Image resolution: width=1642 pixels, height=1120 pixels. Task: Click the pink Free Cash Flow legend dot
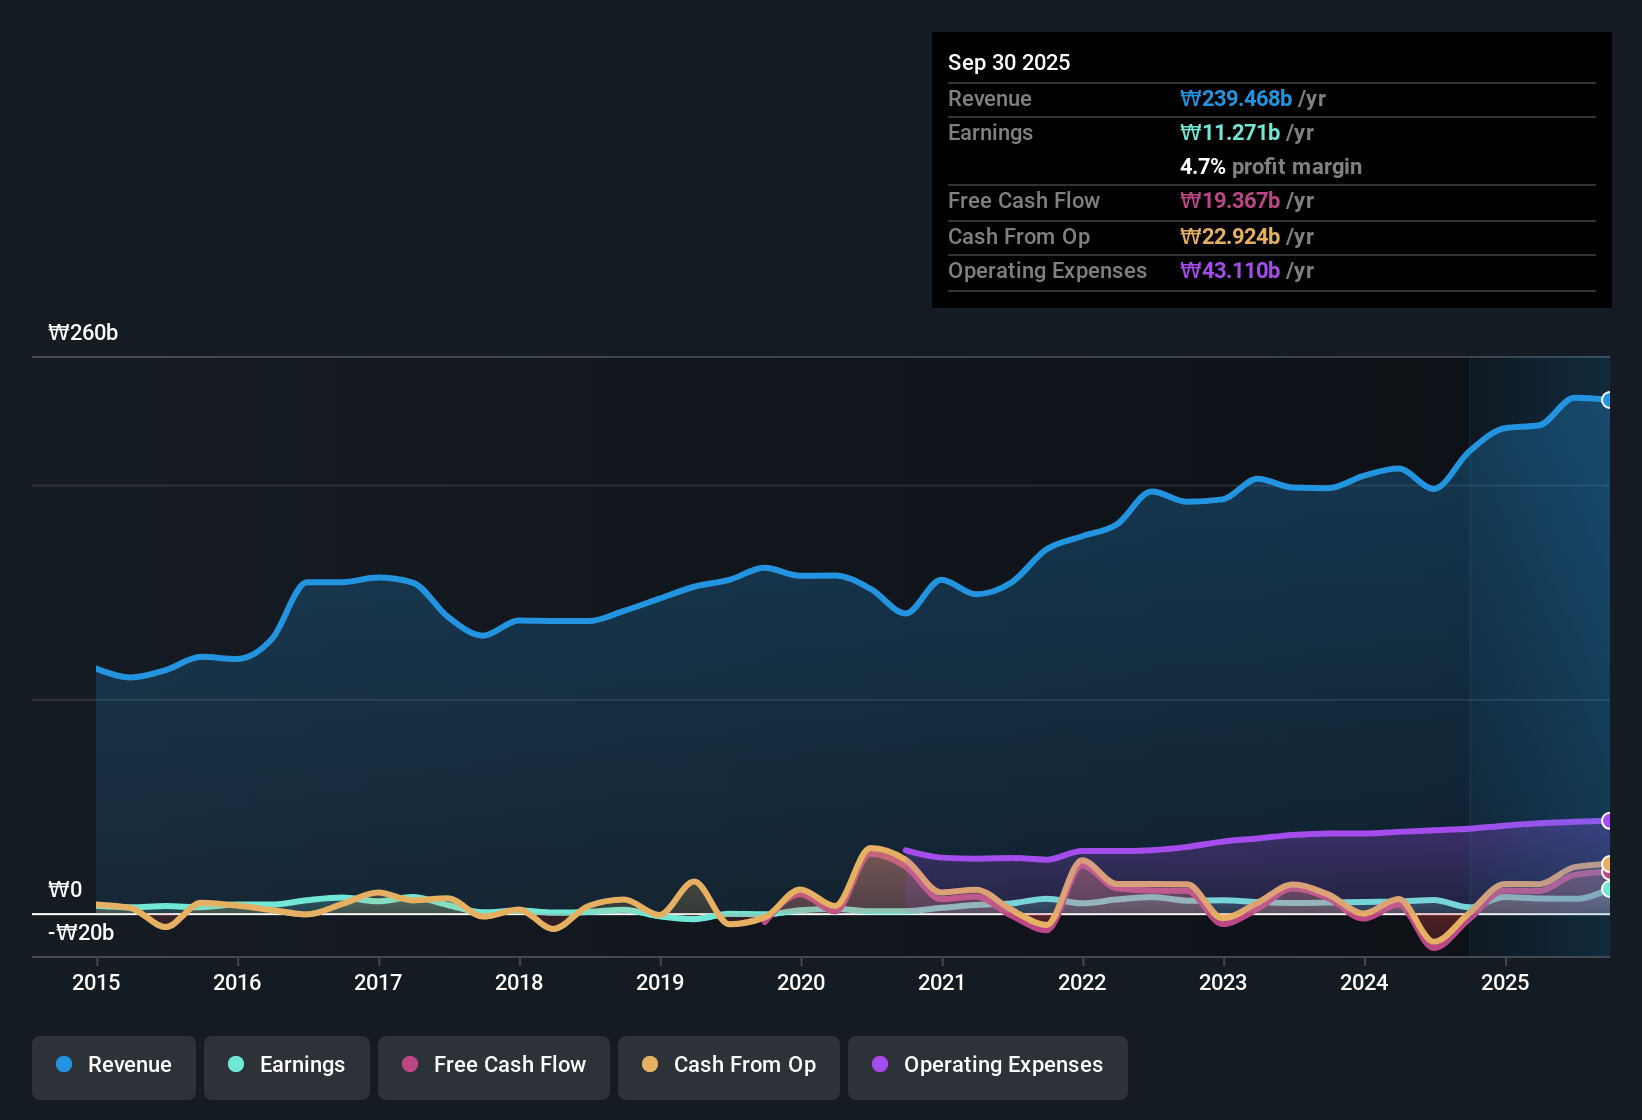(x=409, y=1065)
